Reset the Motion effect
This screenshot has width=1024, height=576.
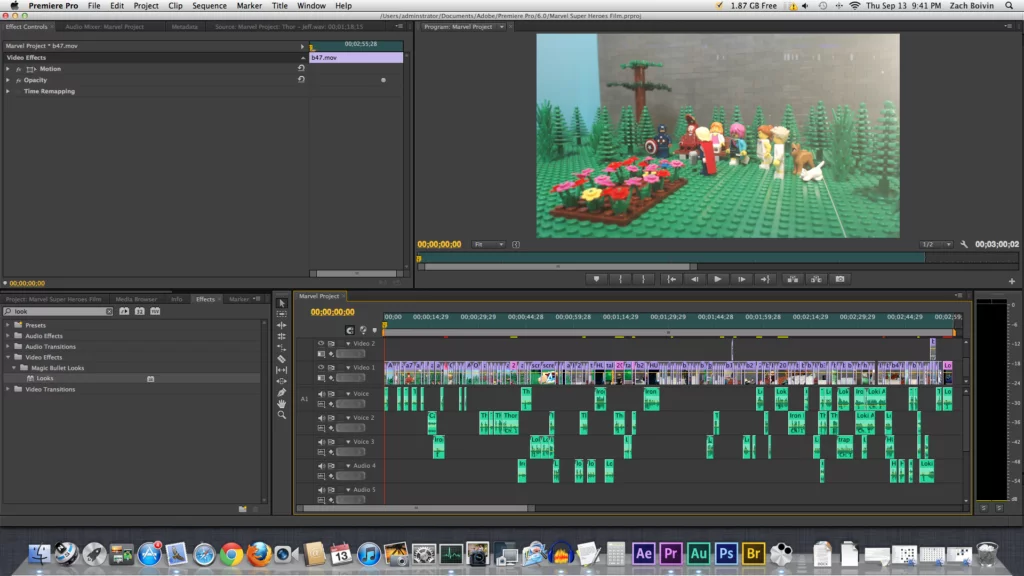(x=301, y=68)
